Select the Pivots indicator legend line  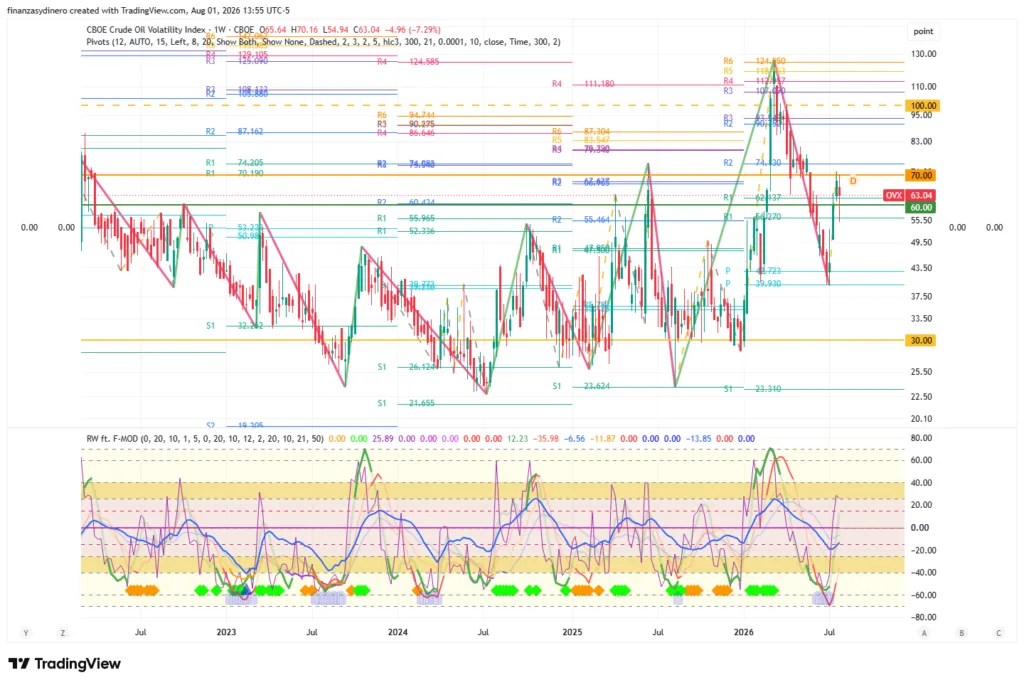tap(323, 42)
